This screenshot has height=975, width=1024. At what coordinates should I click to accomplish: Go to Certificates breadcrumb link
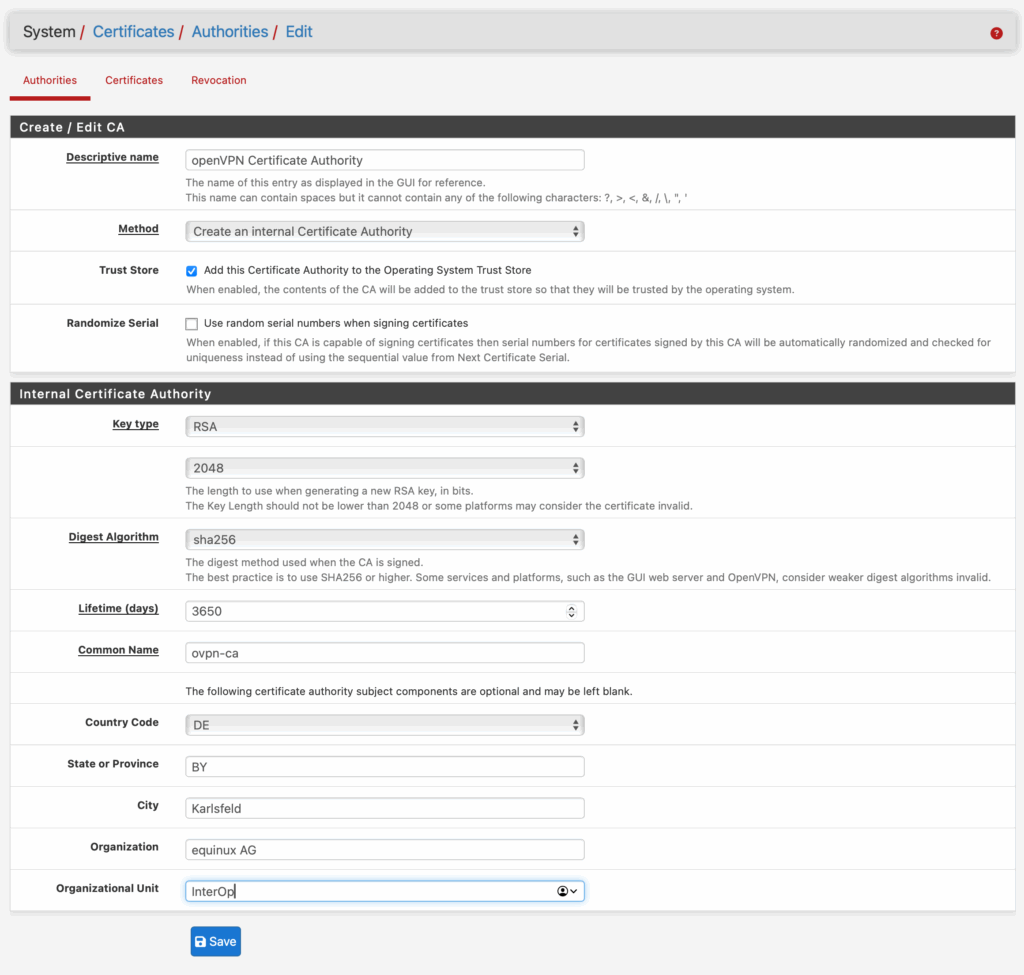[133, 32]
